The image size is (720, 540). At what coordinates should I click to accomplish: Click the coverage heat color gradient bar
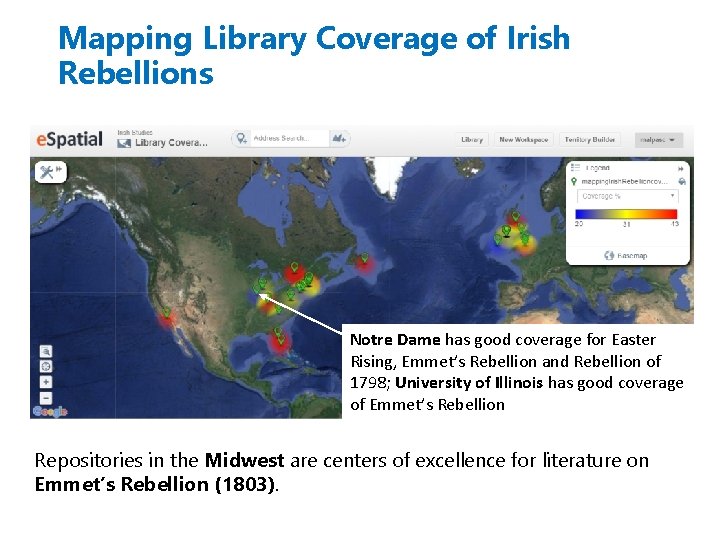[x=626, y=214]
